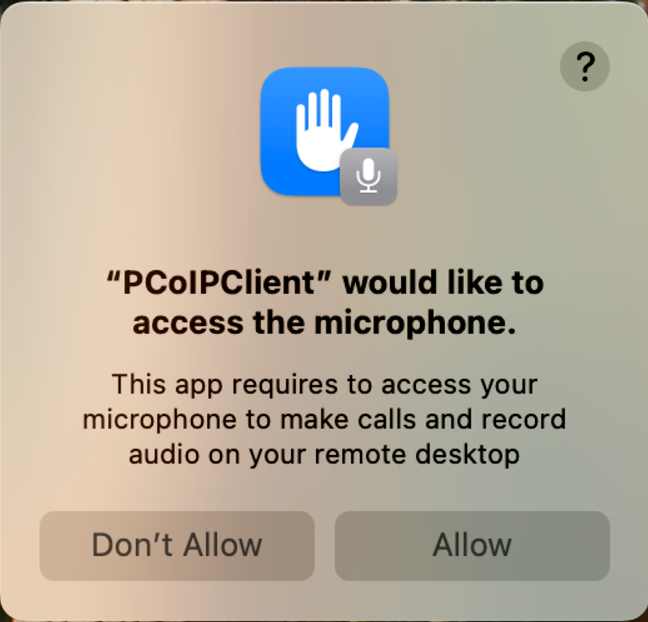Screen dimensions: 648x622
Task: Click the gray microphone badge icon
Action: (368, 176)
